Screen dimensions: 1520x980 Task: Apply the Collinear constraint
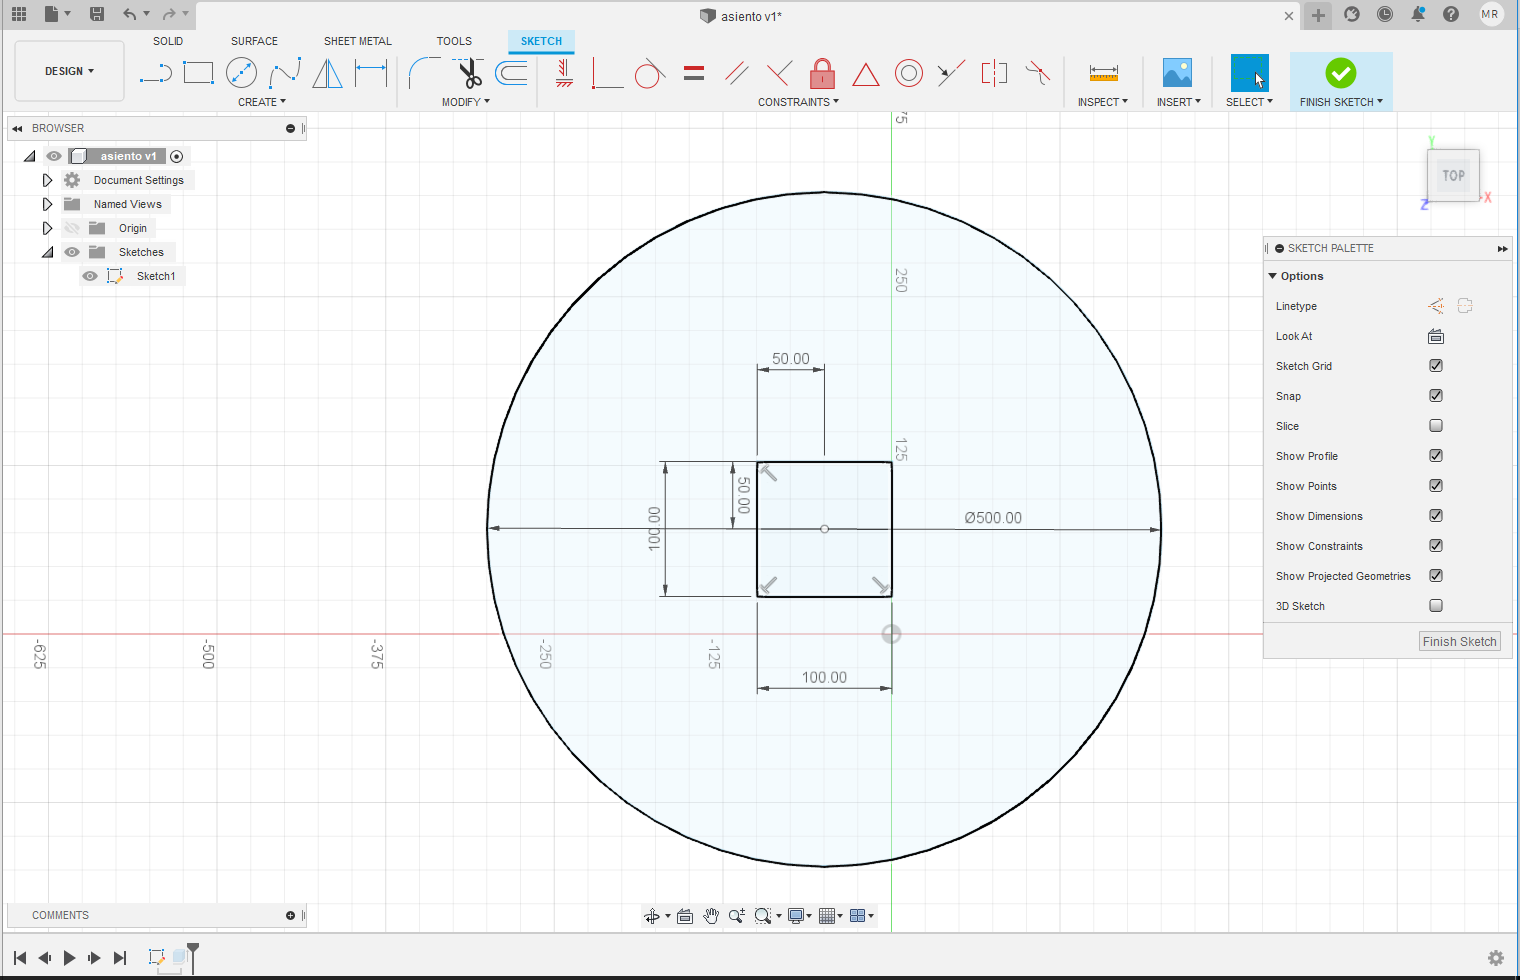coord(951,73)
